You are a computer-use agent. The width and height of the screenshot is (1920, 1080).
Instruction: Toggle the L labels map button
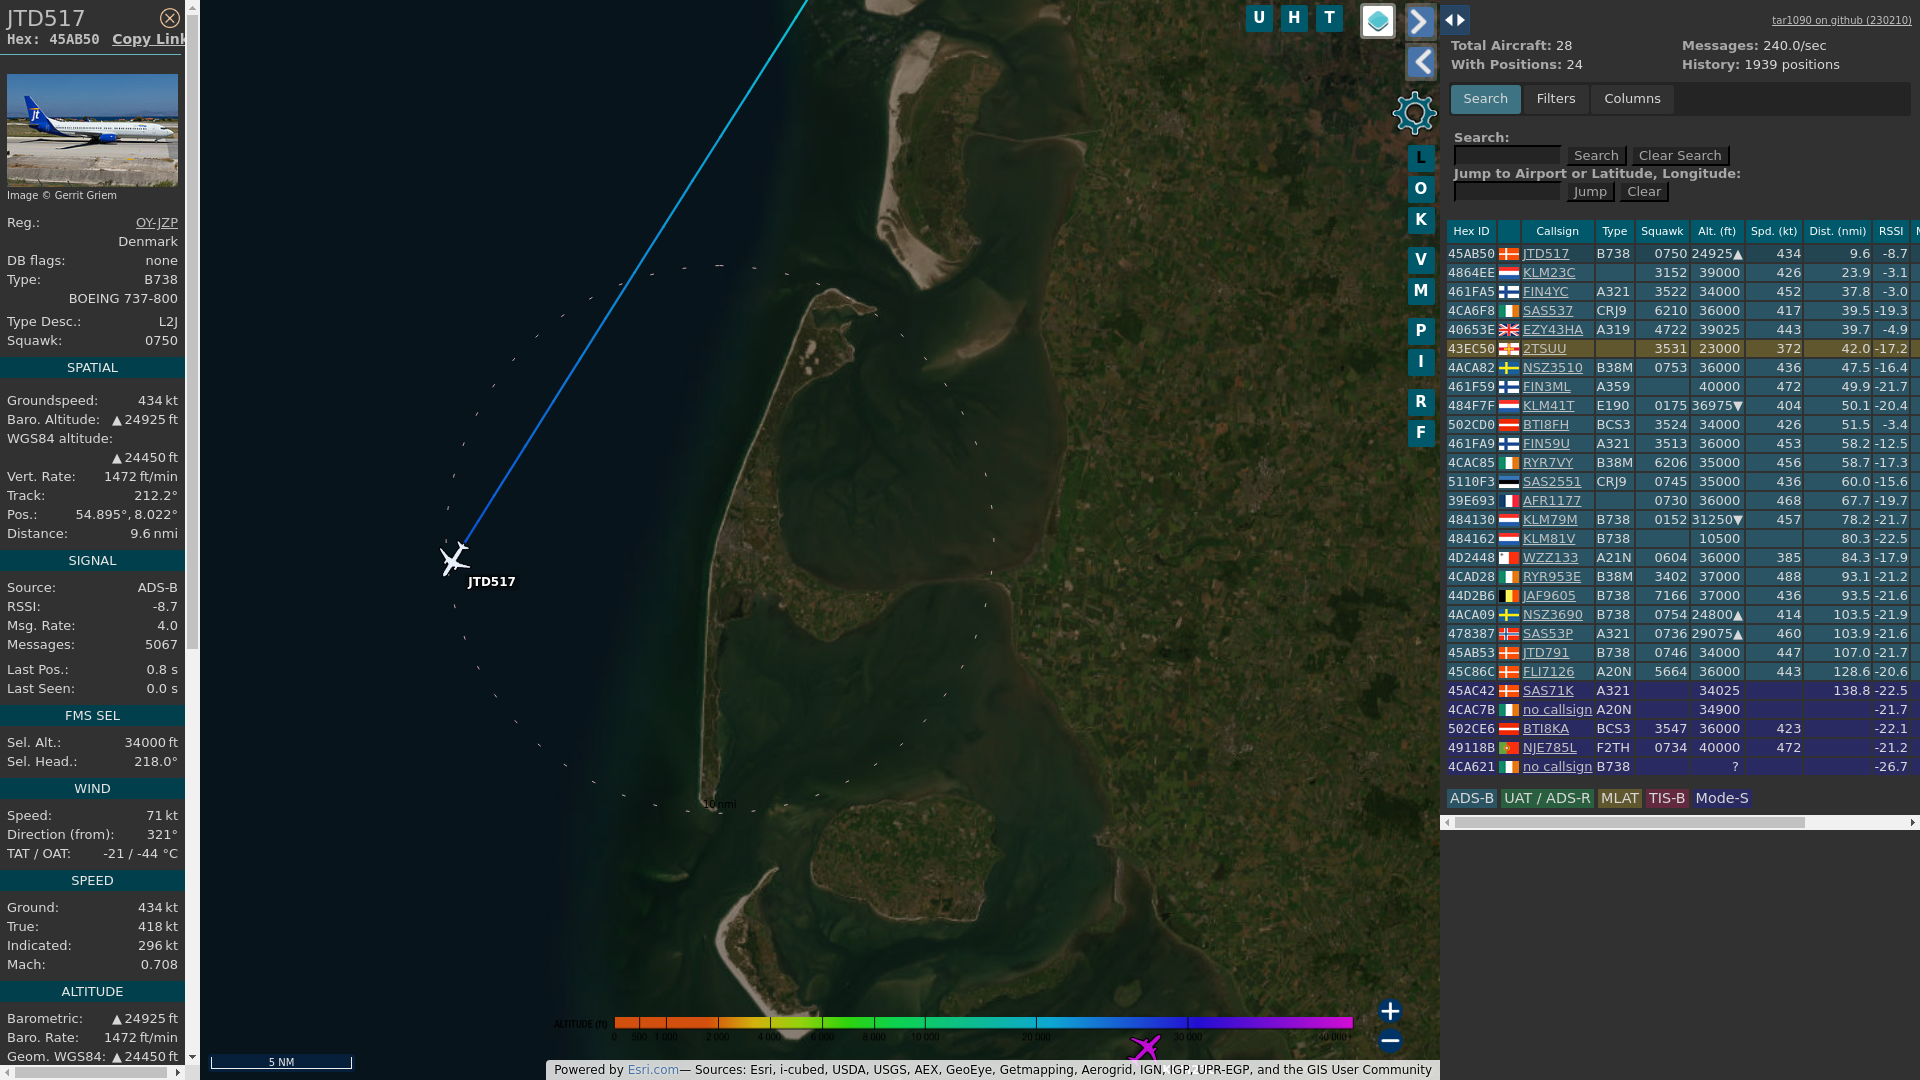1420,158
